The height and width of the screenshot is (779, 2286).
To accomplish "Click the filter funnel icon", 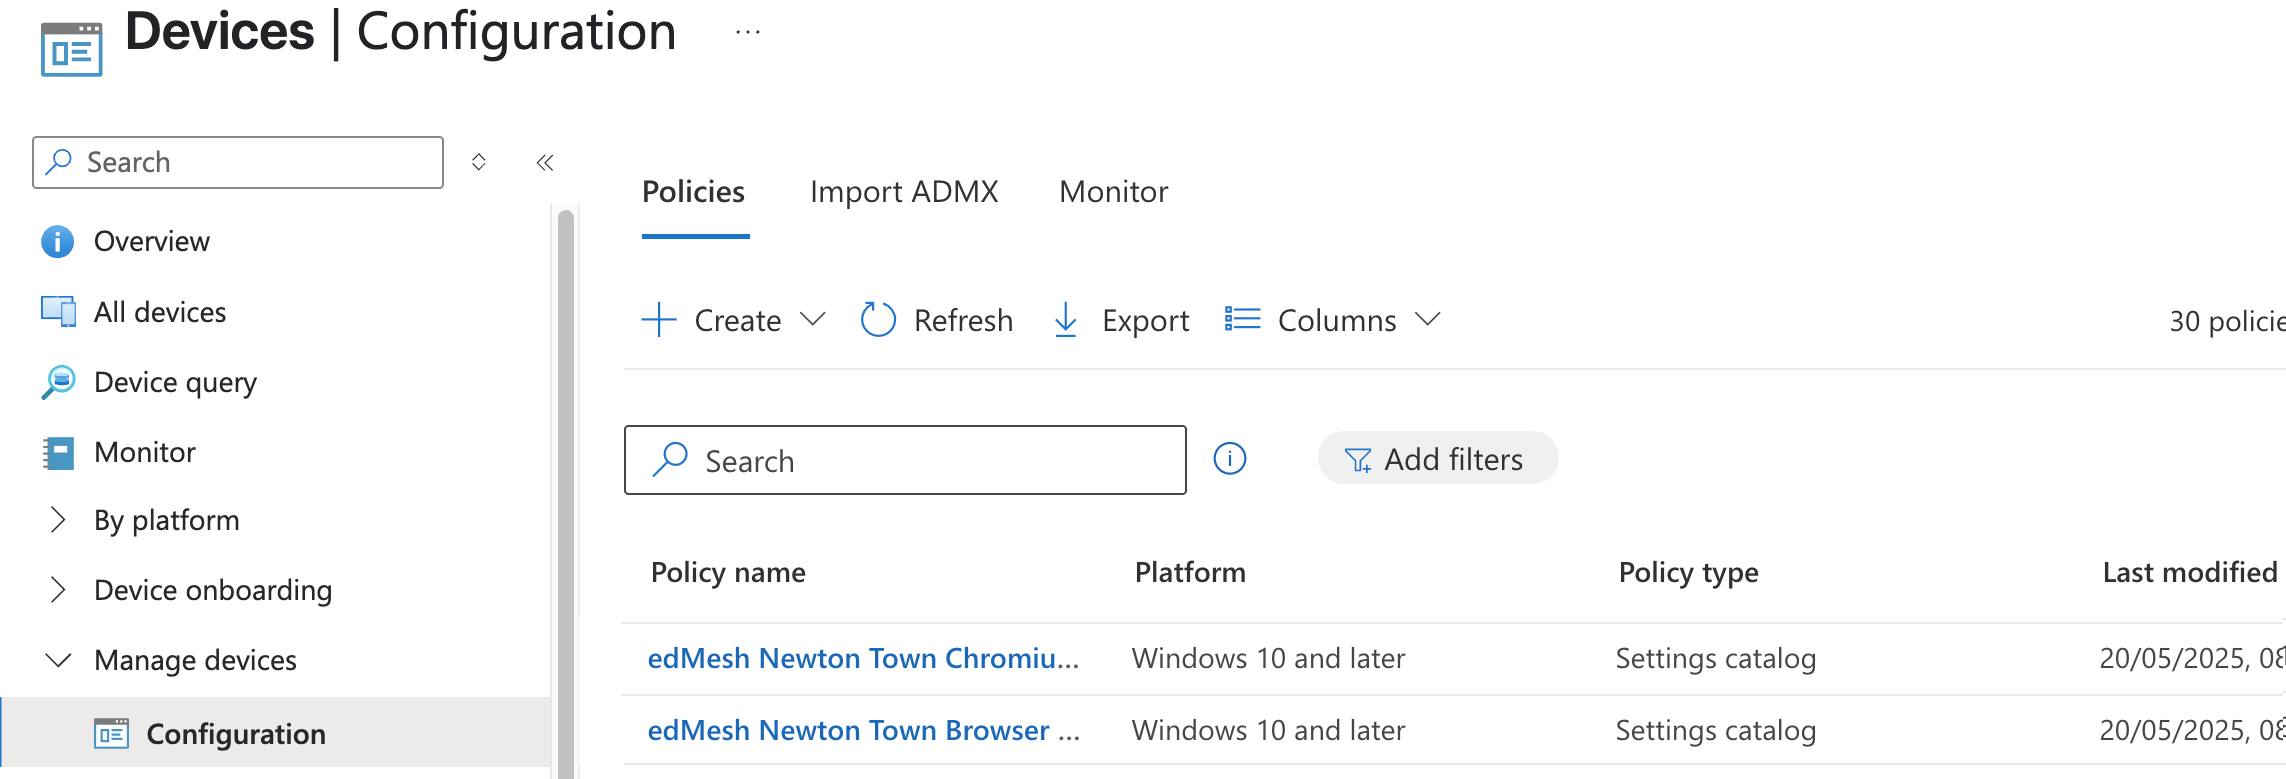I will tap(1358, 460).
